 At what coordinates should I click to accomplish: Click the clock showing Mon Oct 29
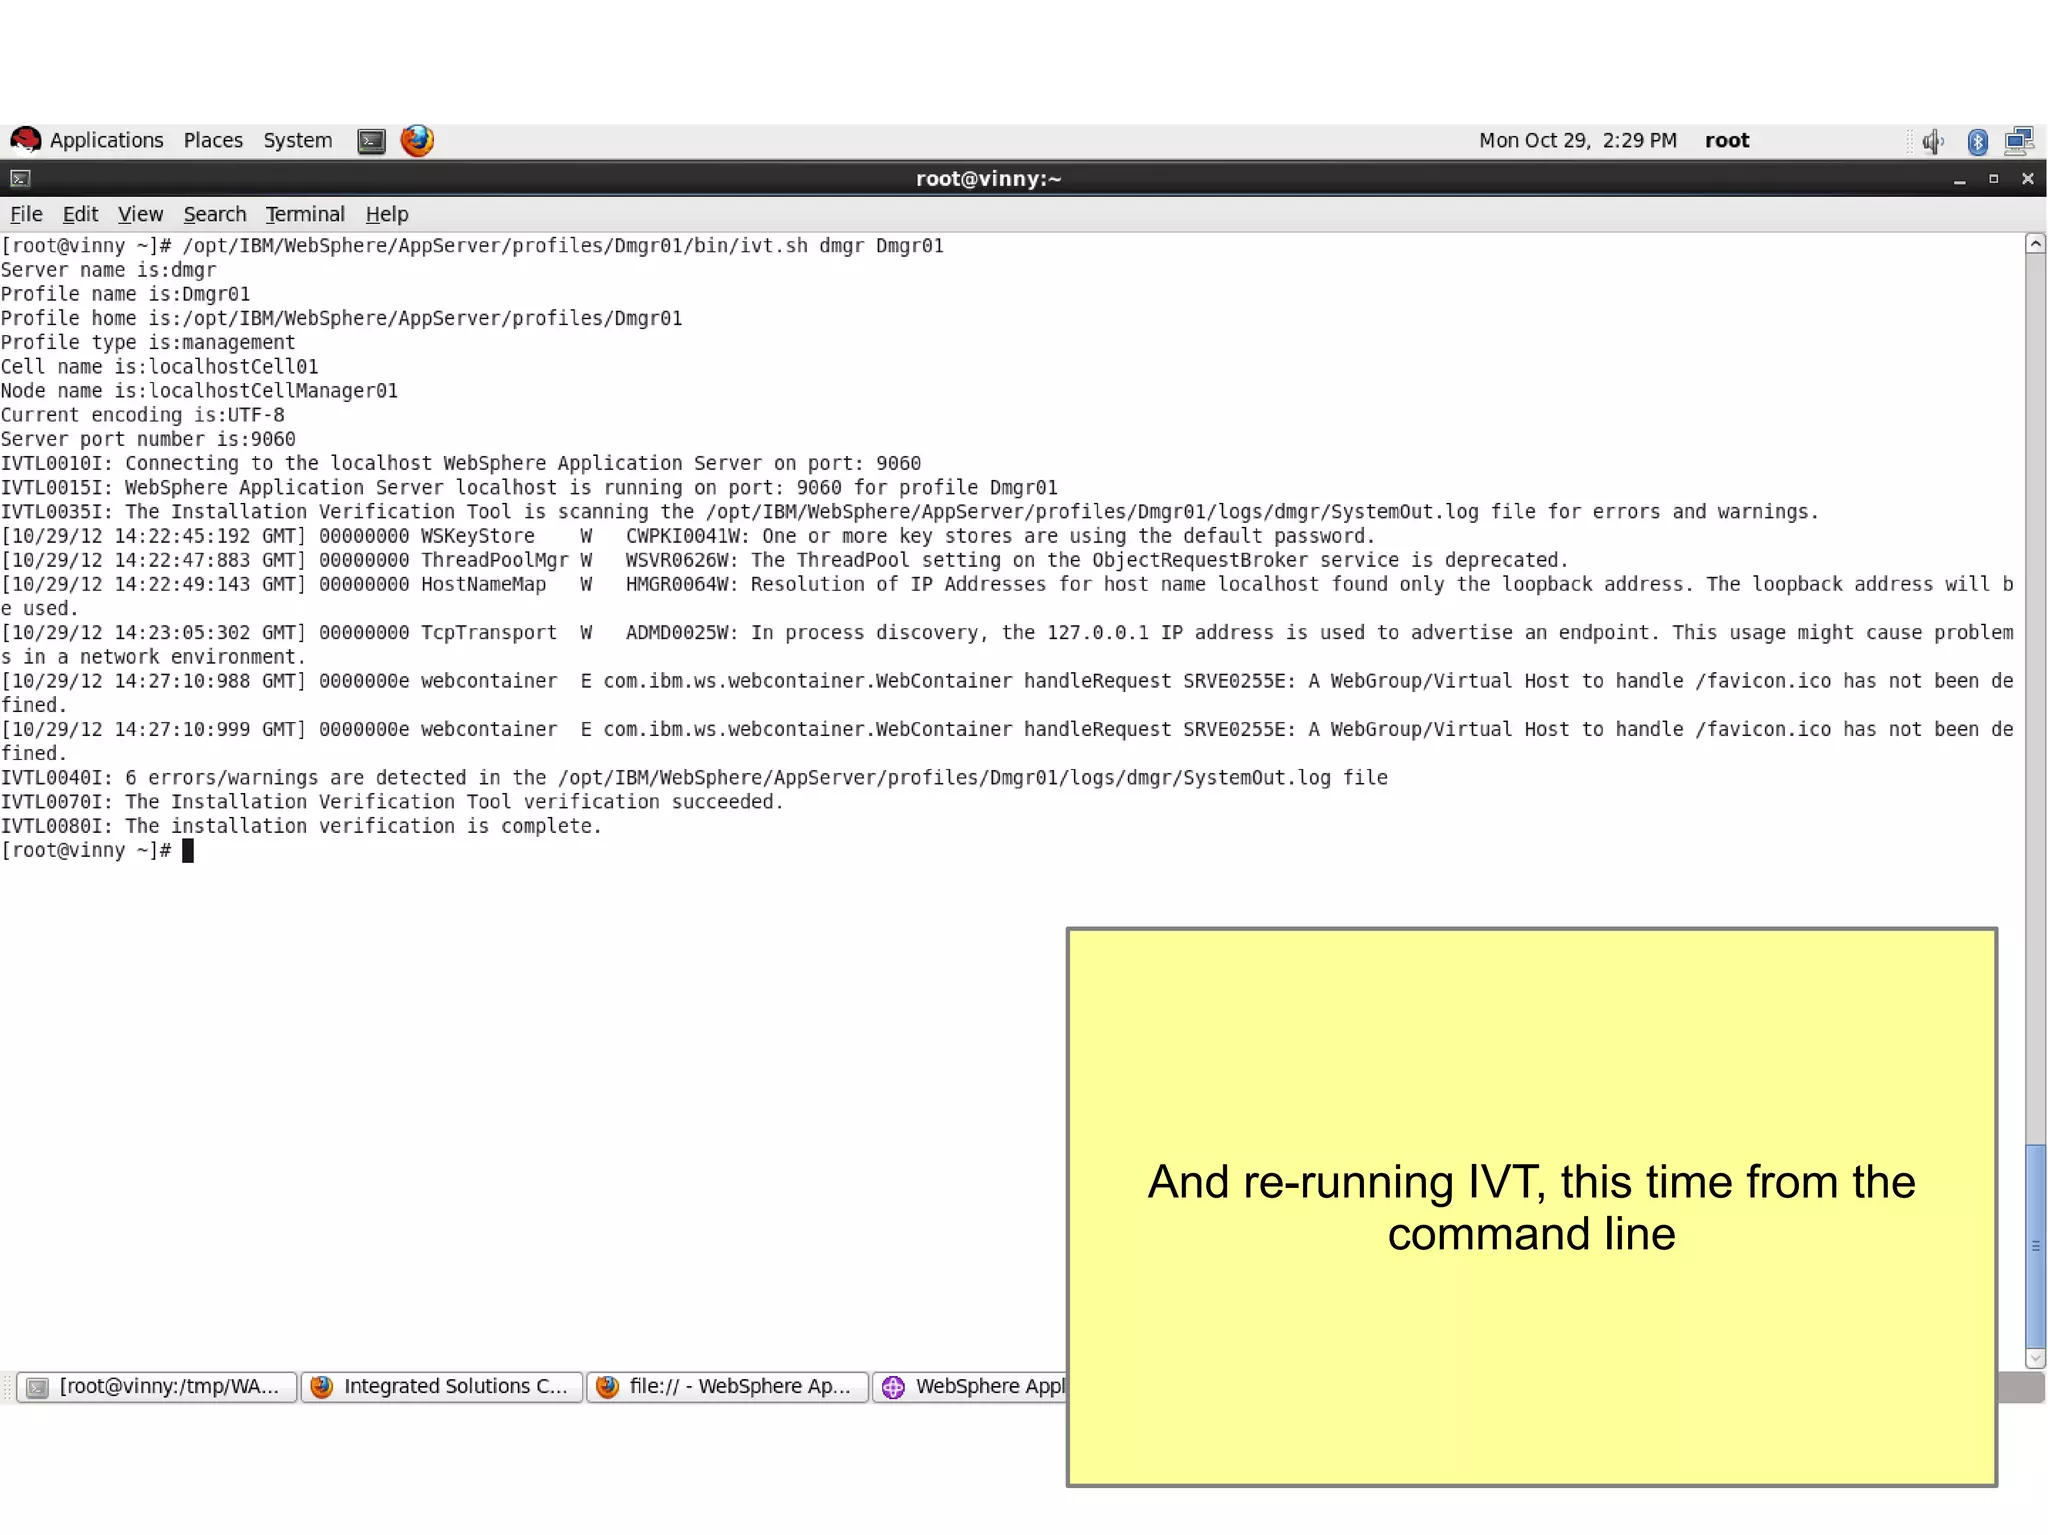coord(1577,141)
